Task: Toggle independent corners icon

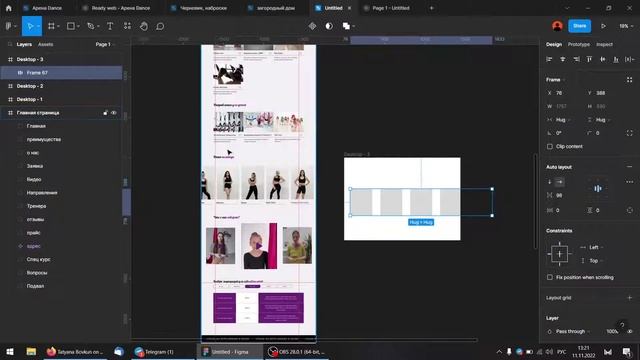Action: click(x=629, y=133)
